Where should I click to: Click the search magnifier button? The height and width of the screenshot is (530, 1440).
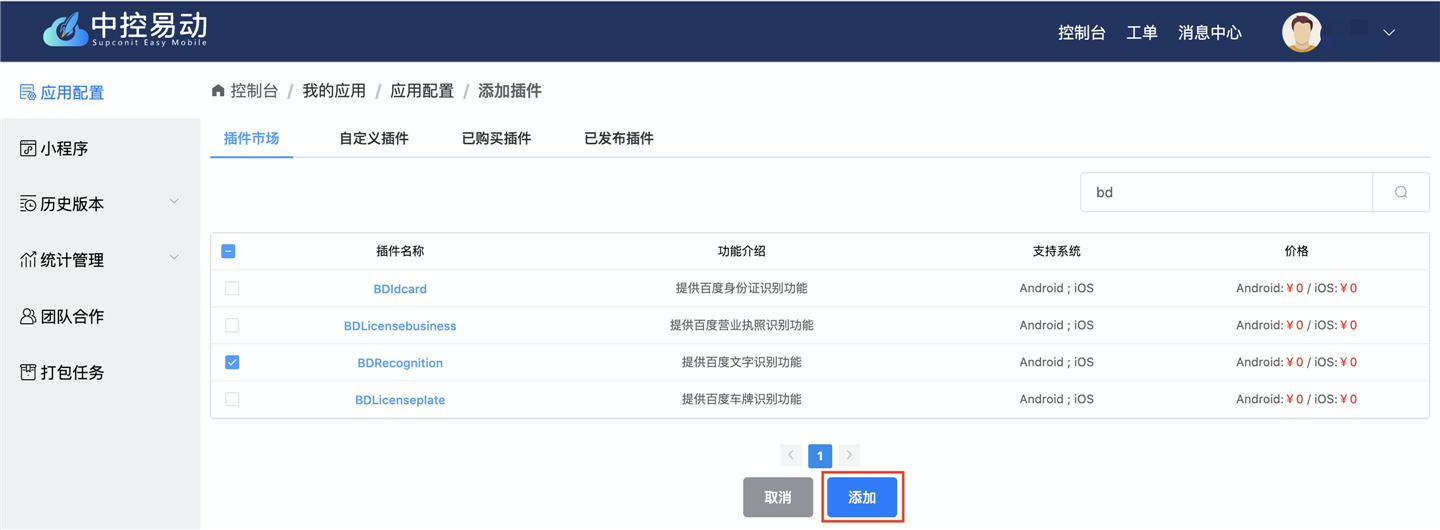pos(1401,192)
